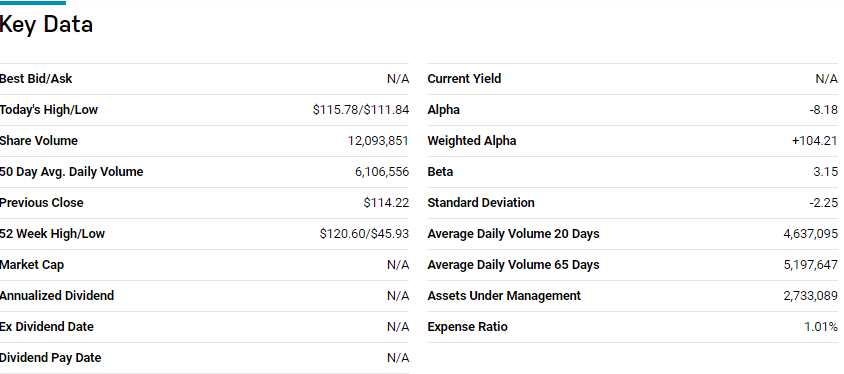Select the Market Cap label
Screen dimensions: 844x374
click(x=32, y=265)
